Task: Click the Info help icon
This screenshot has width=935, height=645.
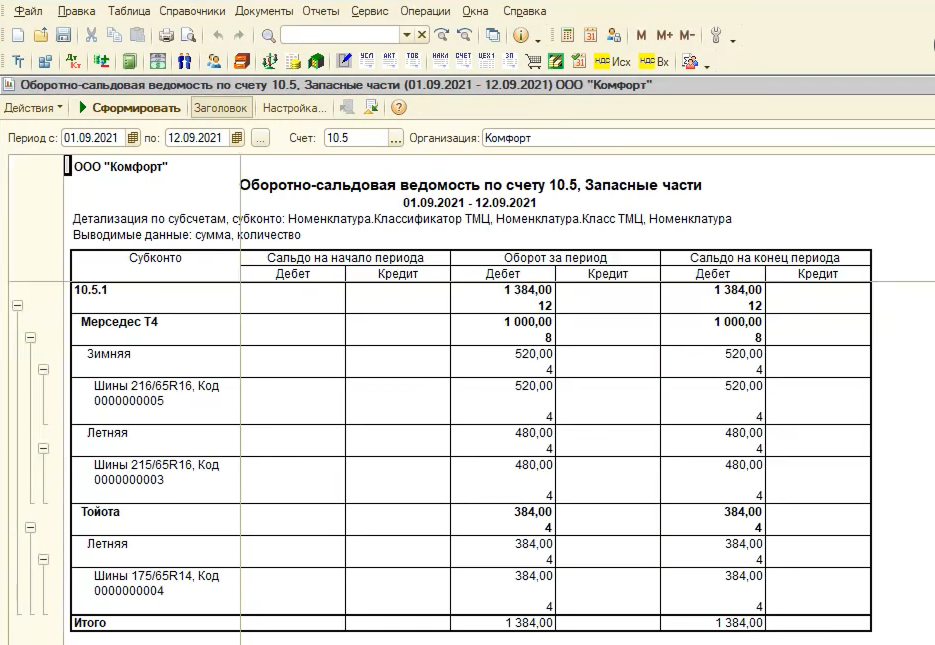Action: click(521, 35)
